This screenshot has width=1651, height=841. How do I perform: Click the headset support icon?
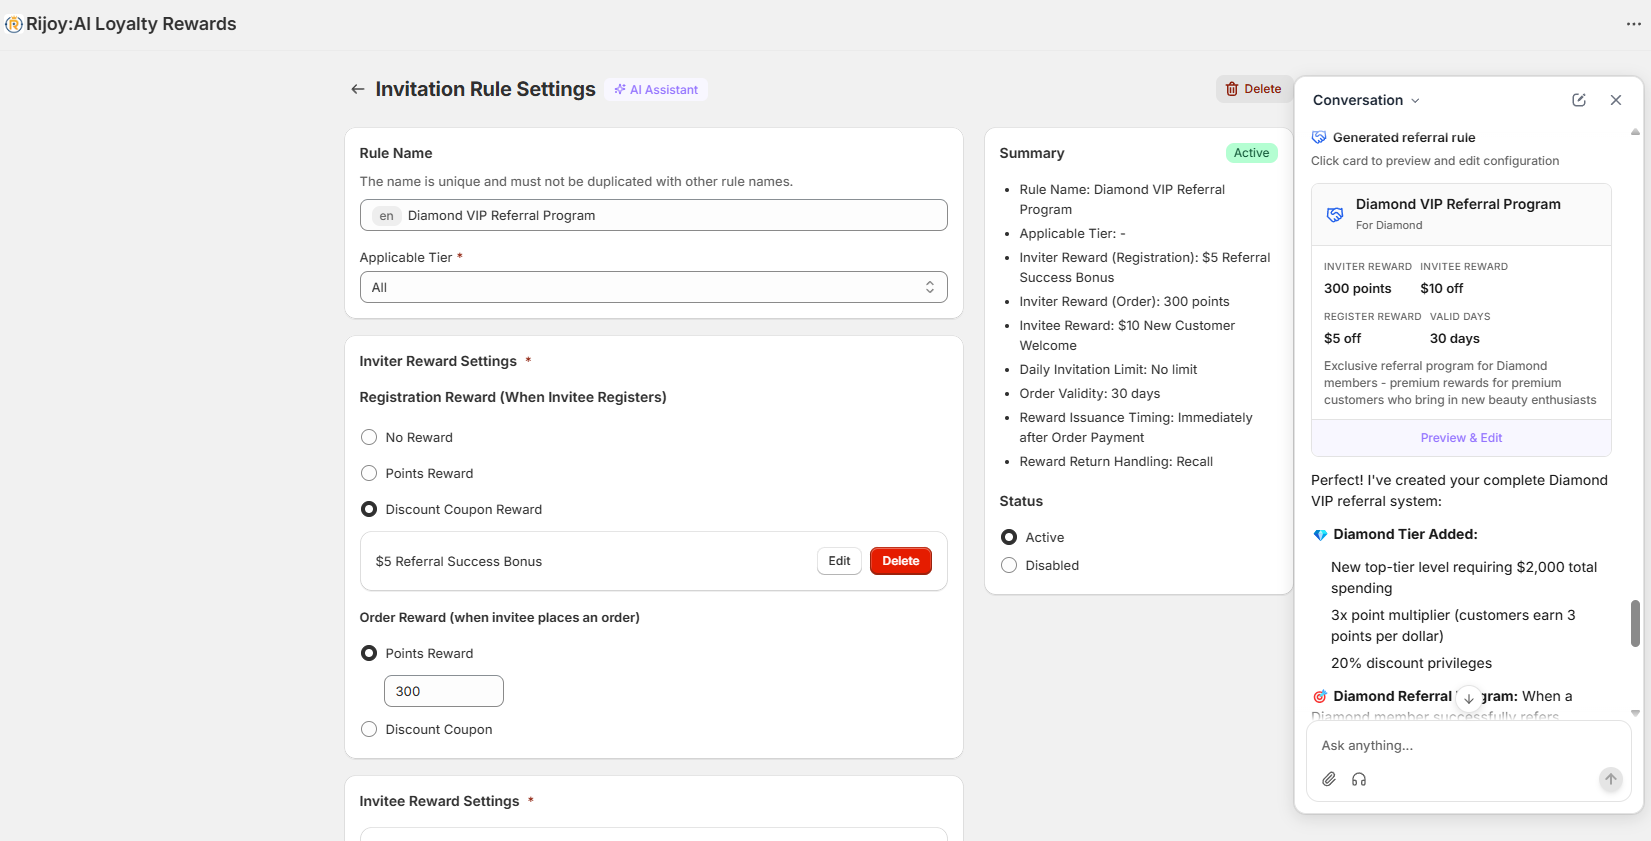1359,779
